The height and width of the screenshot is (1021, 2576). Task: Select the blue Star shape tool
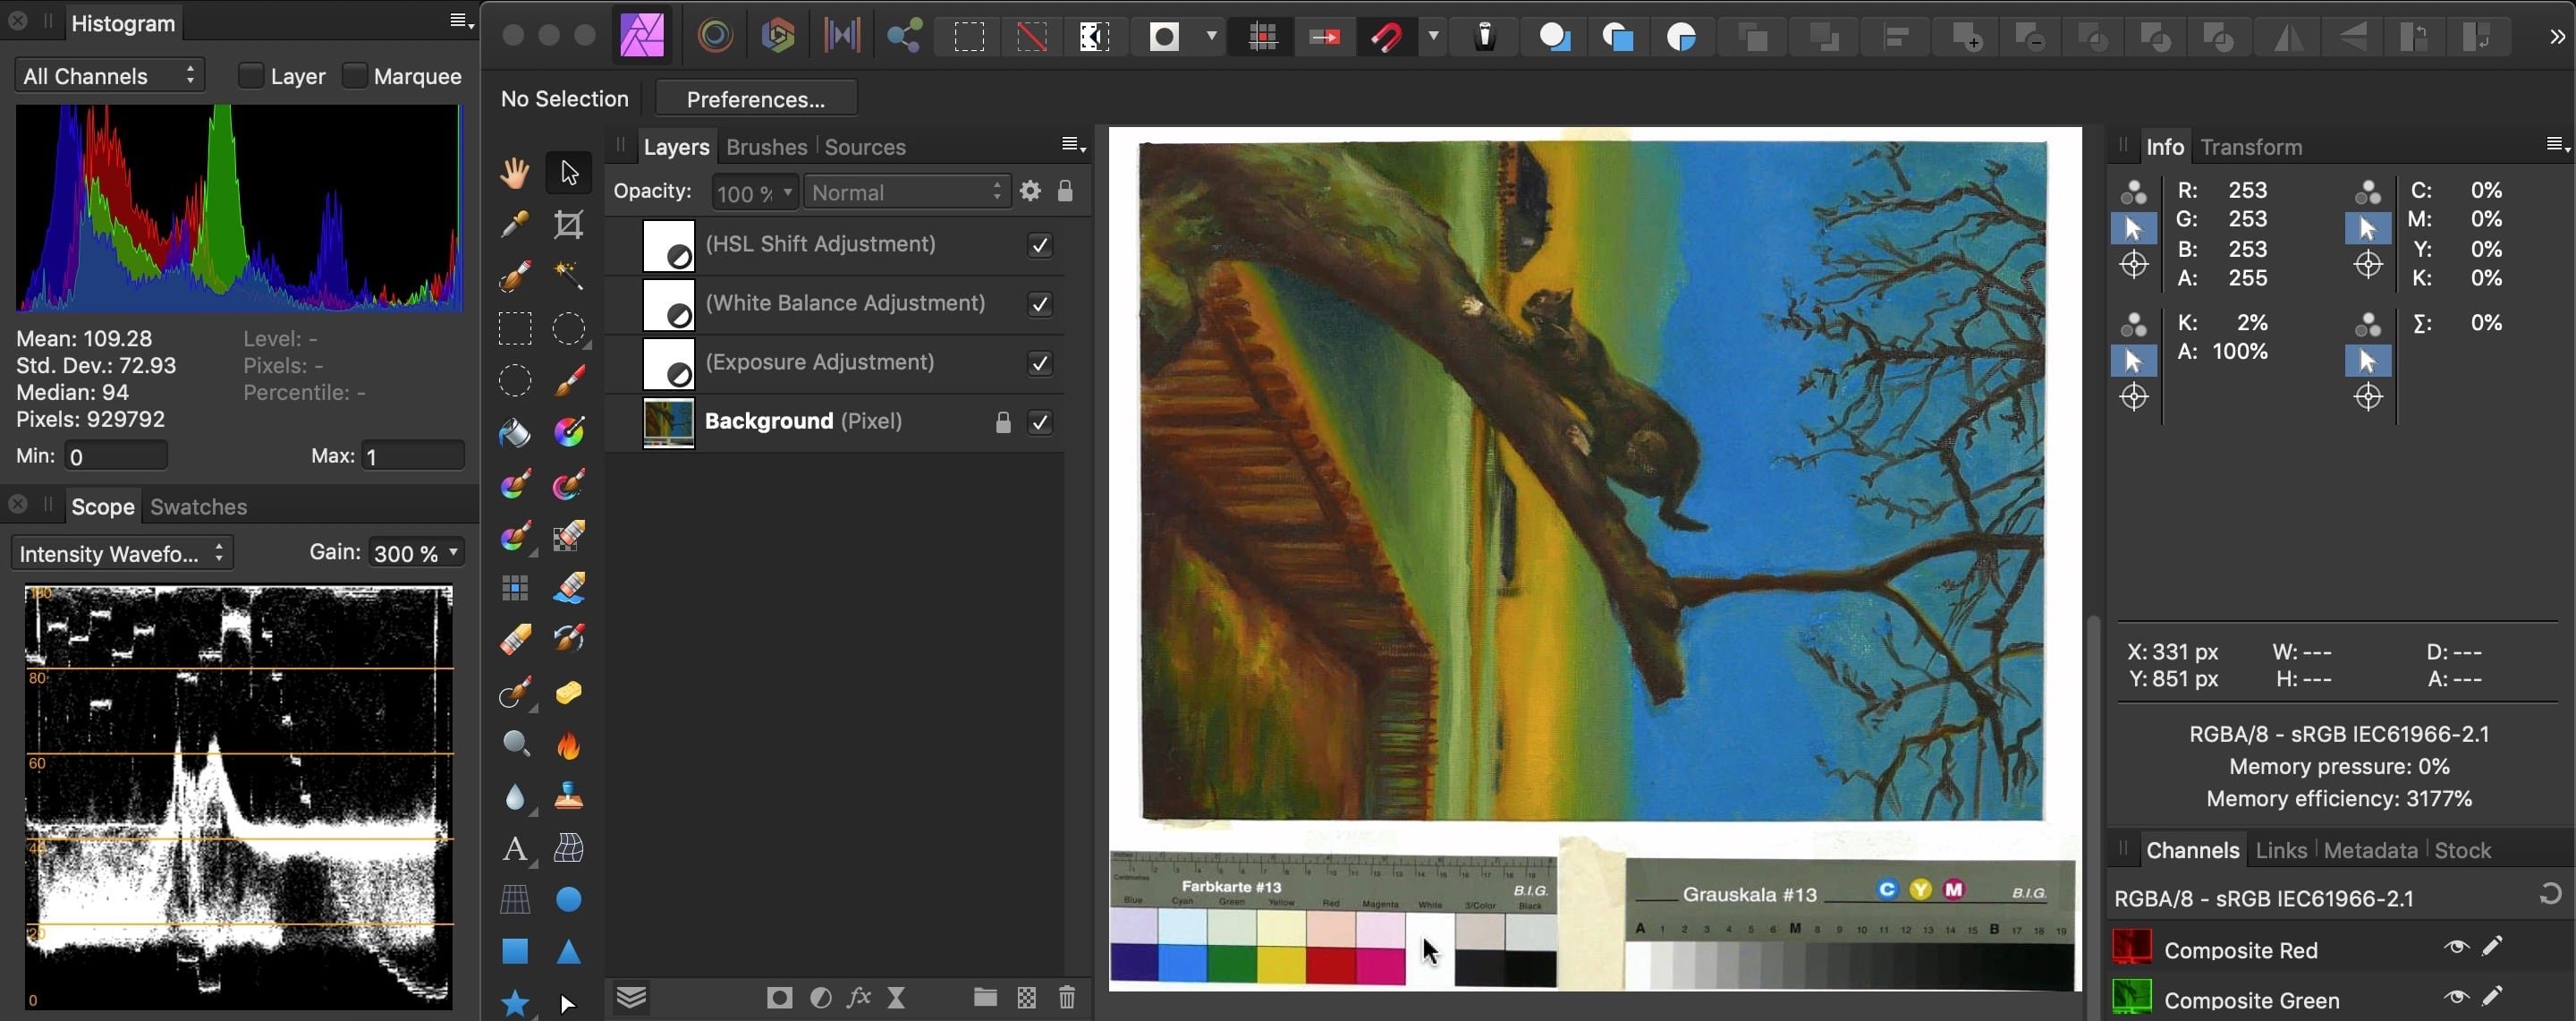(515, 1002)
